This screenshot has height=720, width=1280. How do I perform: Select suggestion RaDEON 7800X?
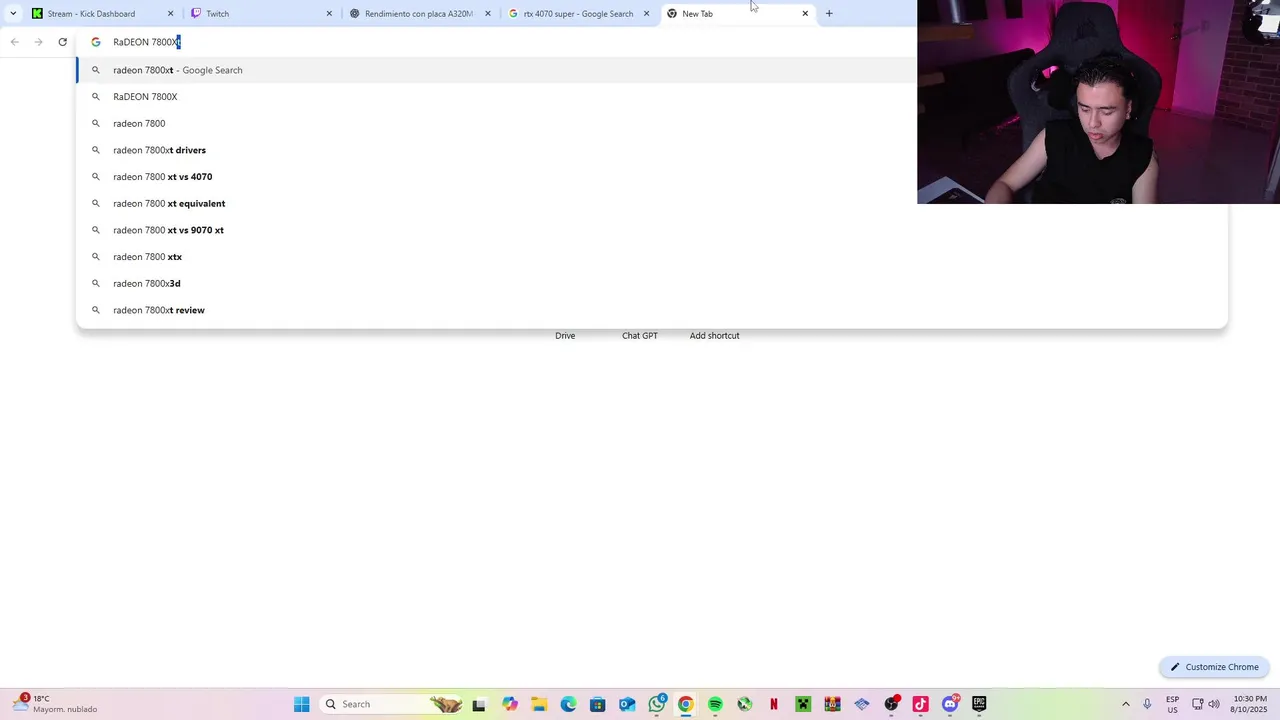pos(651,97)
